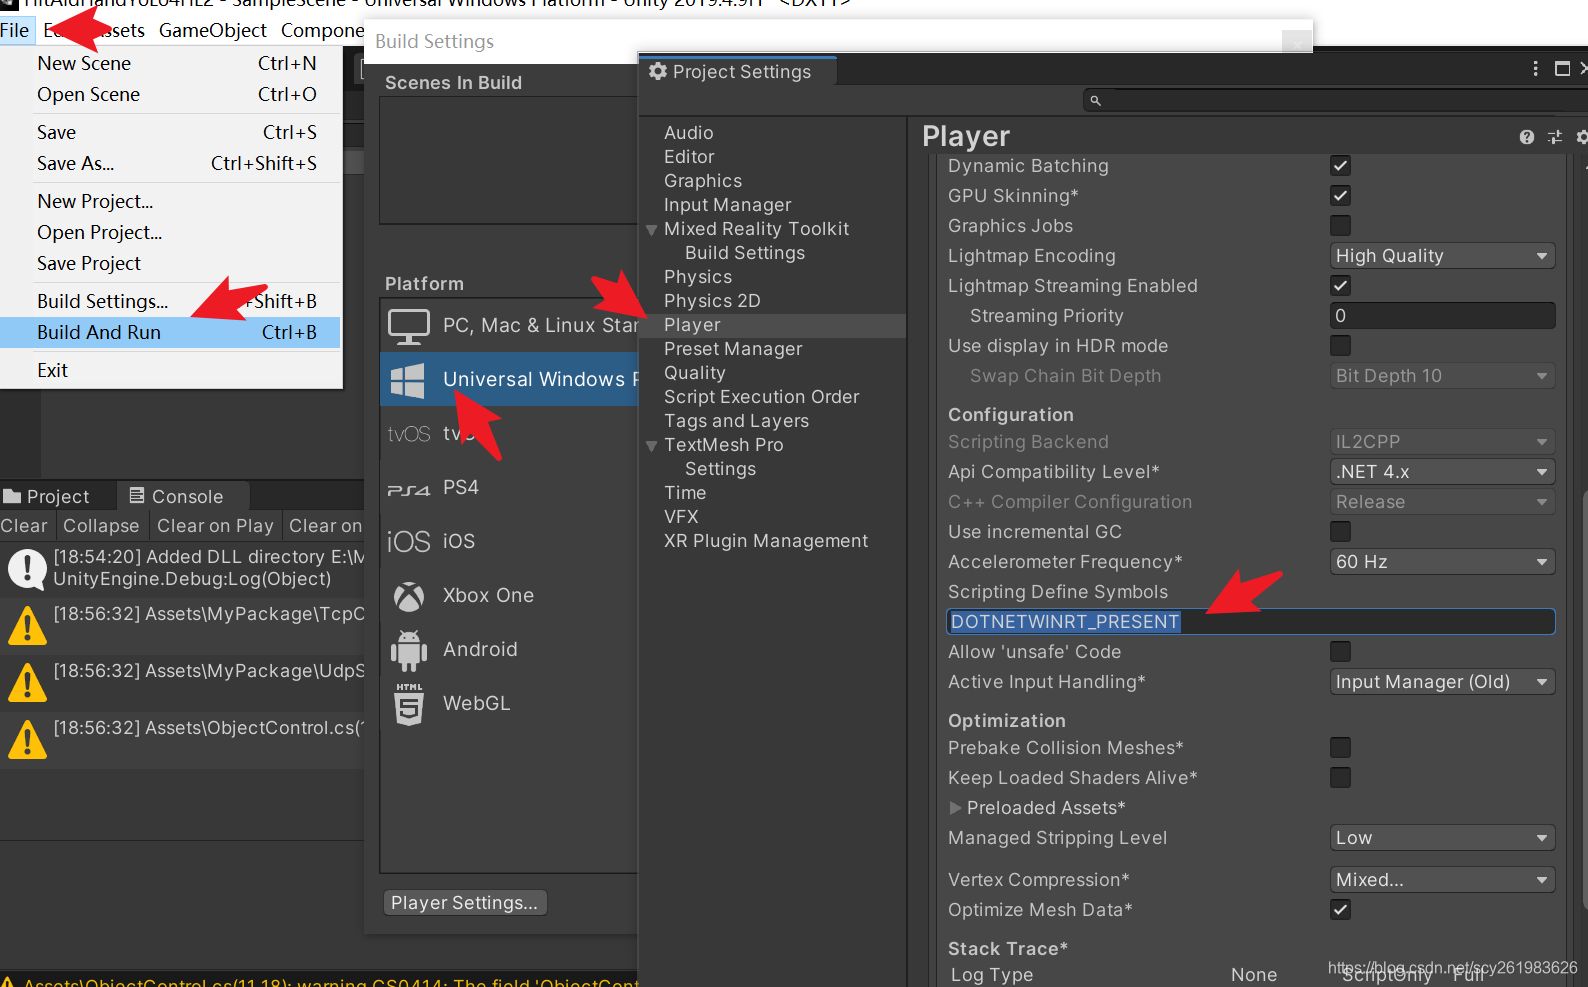Screen dimensions: 1588x987
Task: Toggle the GPU Skinning checkbox
Action: [x=1340, y=196]
